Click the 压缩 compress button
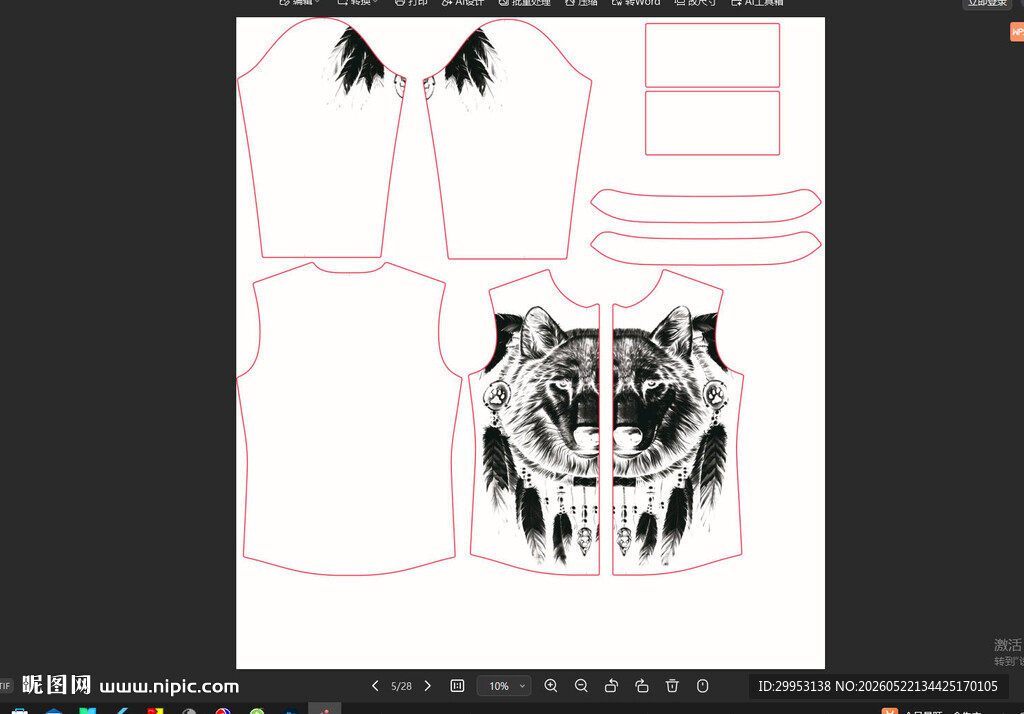Viewport: 1024px width, 714px height. (x=581, y=3)
